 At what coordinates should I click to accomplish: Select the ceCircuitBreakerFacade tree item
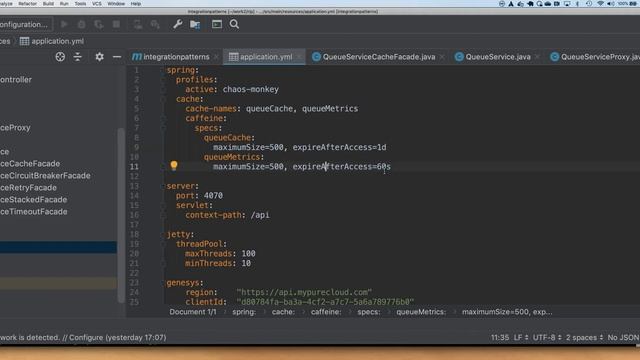pos(45,176)
